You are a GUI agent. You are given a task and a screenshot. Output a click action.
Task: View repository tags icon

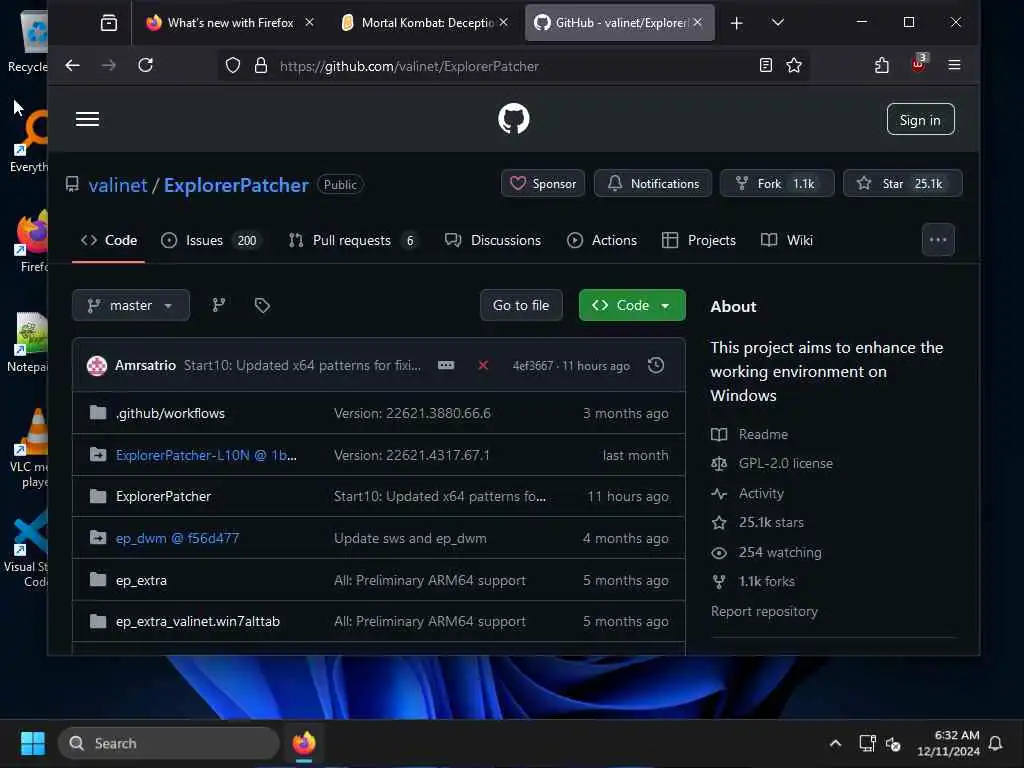tap(262, 305)
